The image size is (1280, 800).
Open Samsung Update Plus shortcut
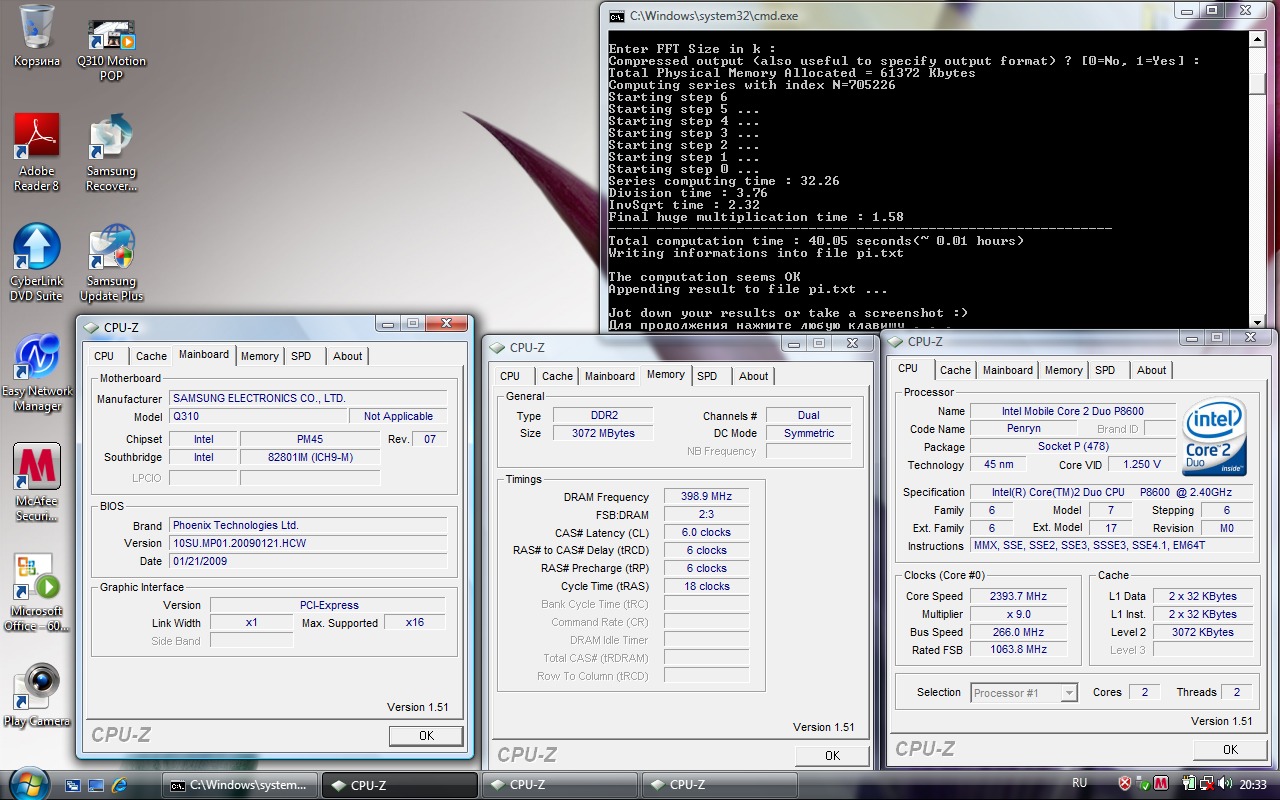pos(111,262)
